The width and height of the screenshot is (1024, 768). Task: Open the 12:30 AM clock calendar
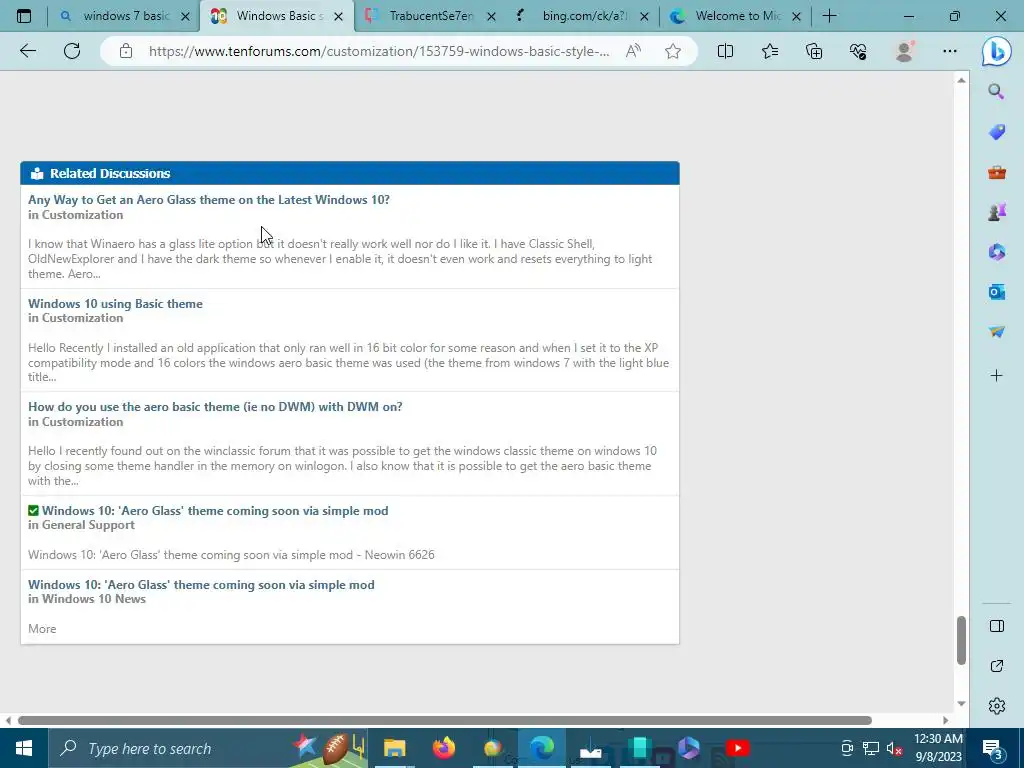[x=938, y=748]
